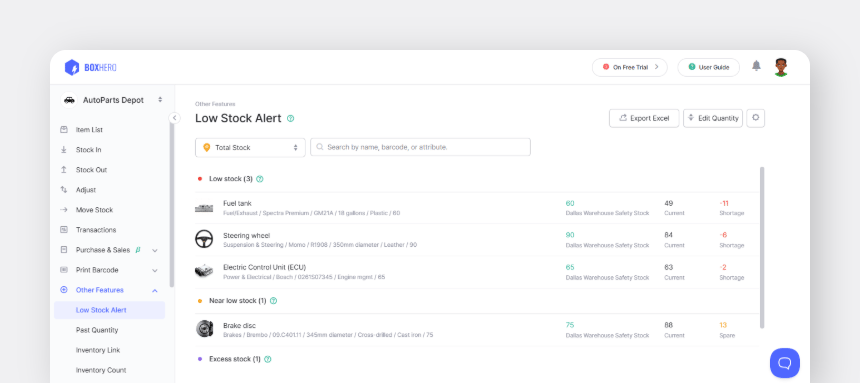Open Move Stock

94,210
